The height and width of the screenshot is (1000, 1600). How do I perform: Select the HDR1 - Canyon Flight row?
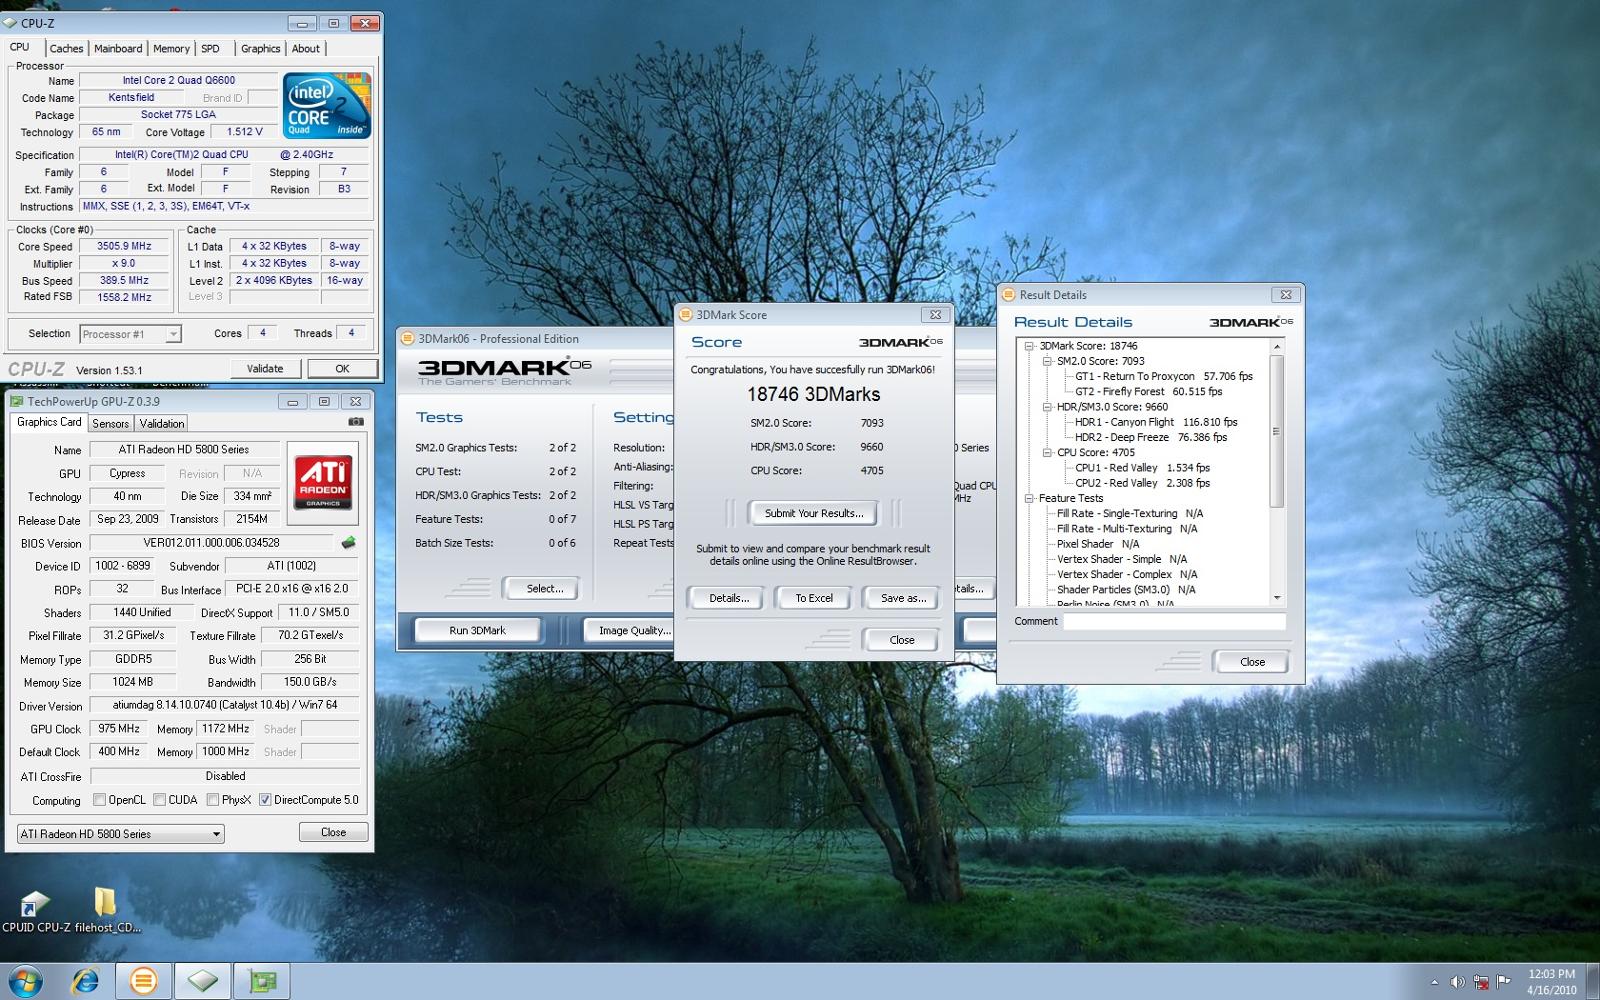pos(1156,422)
